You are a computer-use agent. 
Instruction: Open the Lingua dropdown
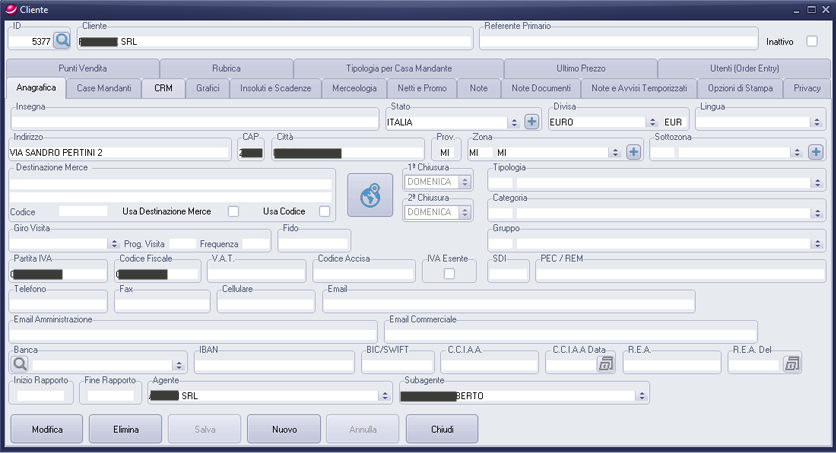point(818,122)
